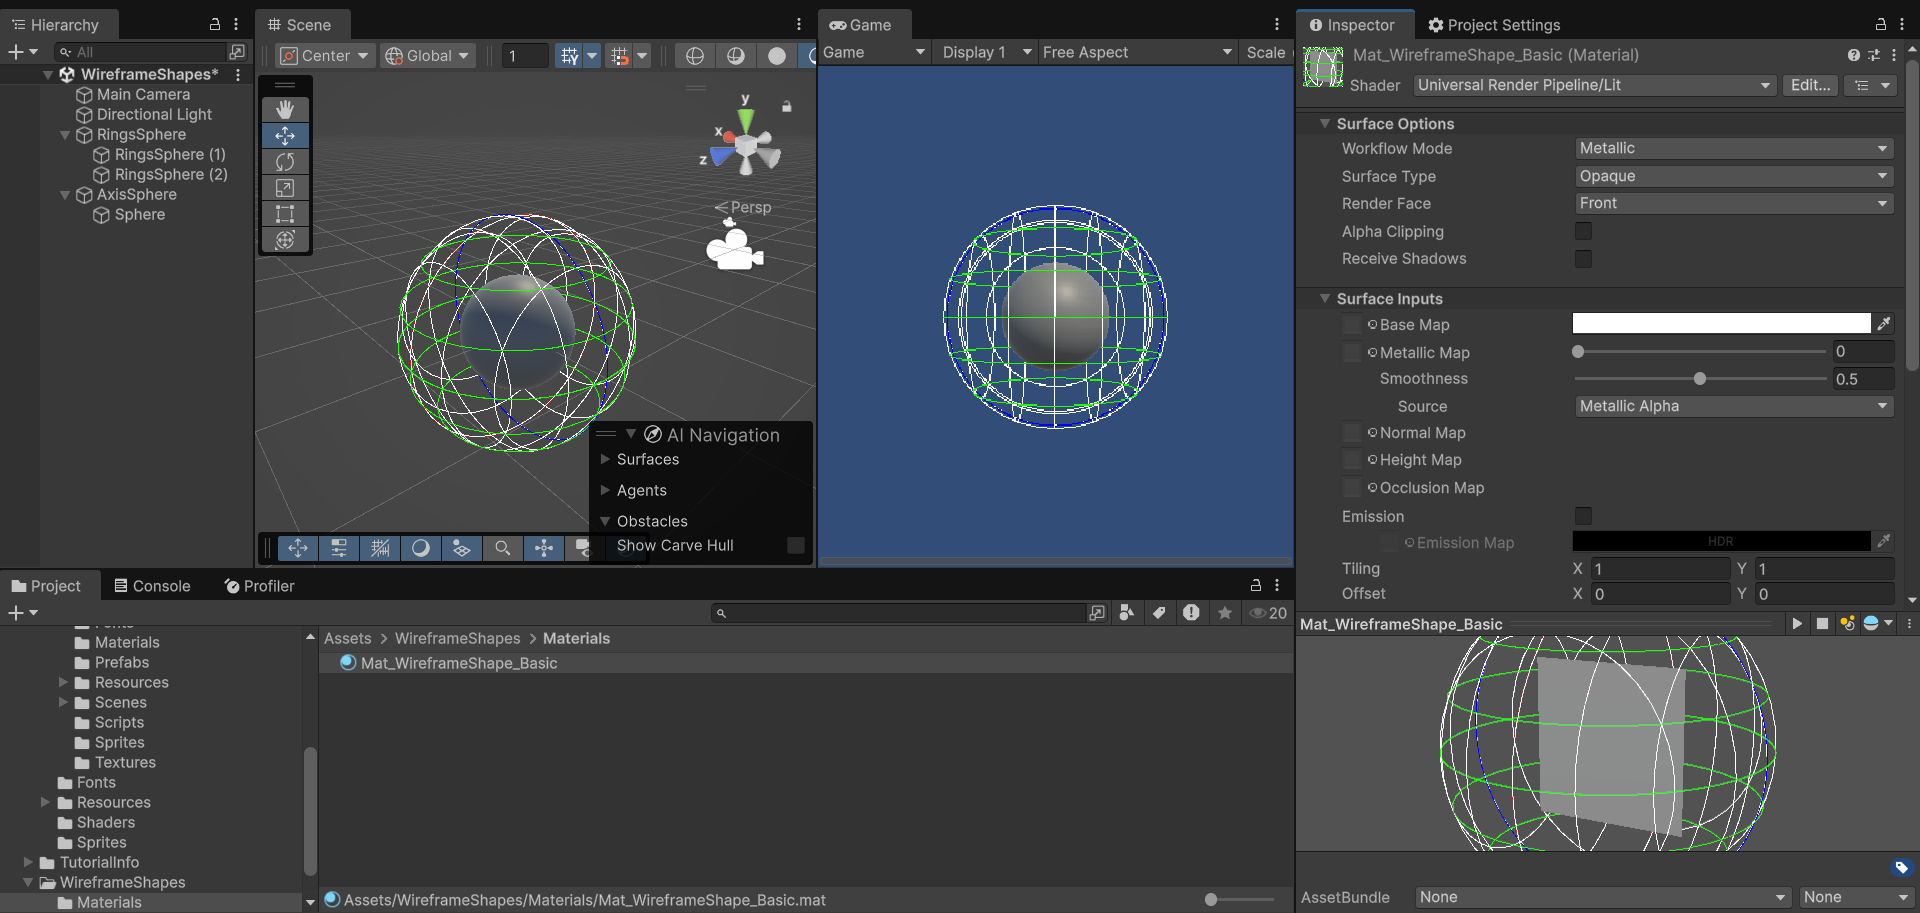Select the Move tool in the Scene toolbar
1920x913 pixels.
285,136
